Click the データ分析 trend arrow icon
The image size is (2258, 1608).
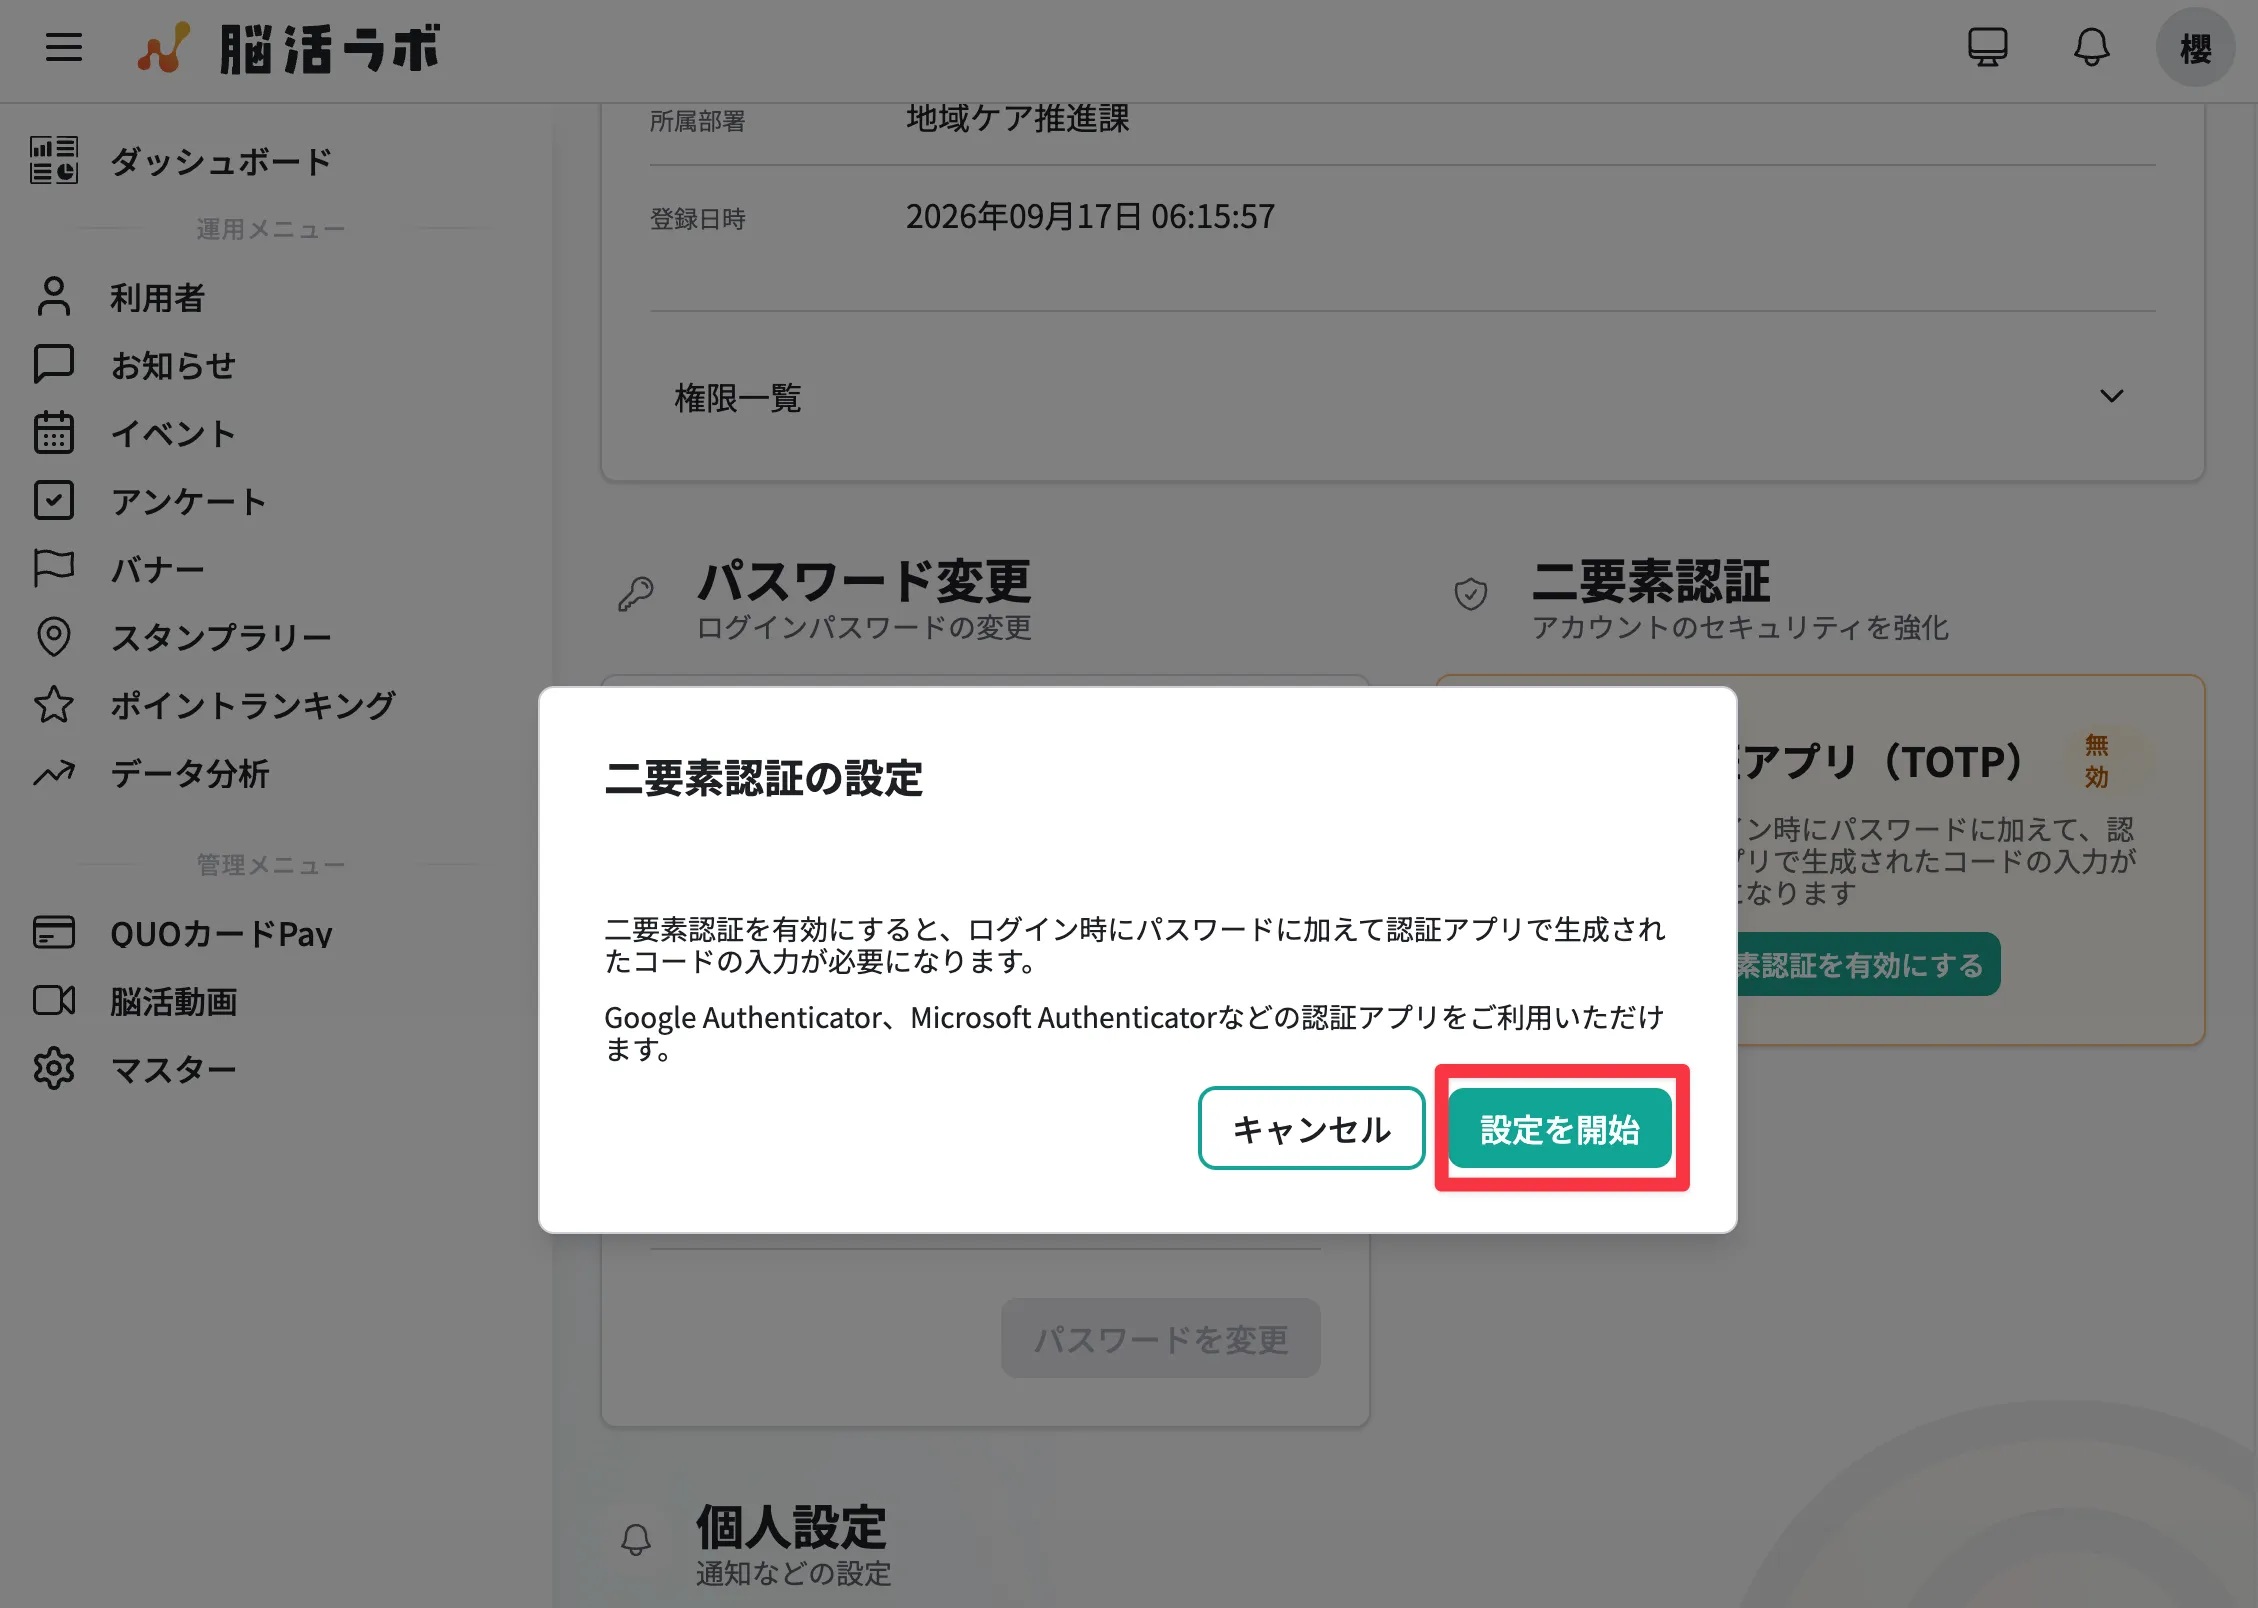click(x=54, y=773)
